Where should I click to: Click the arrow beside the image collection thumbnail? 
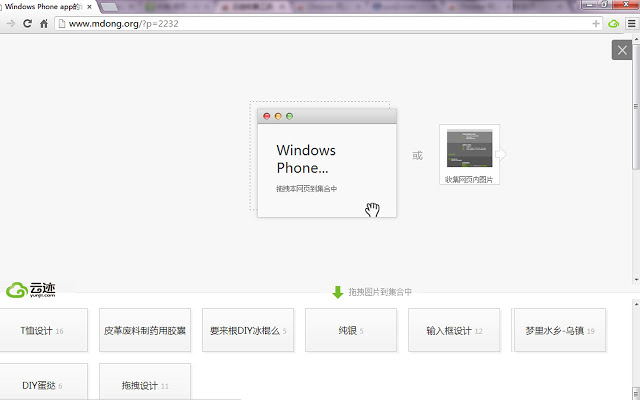[500, 154]
